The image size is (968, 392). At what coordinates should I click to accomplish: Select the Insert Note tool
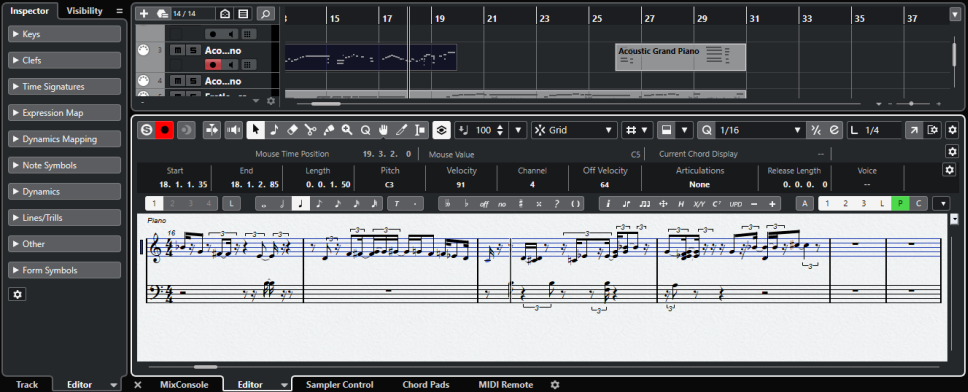(x=274, y=130)
